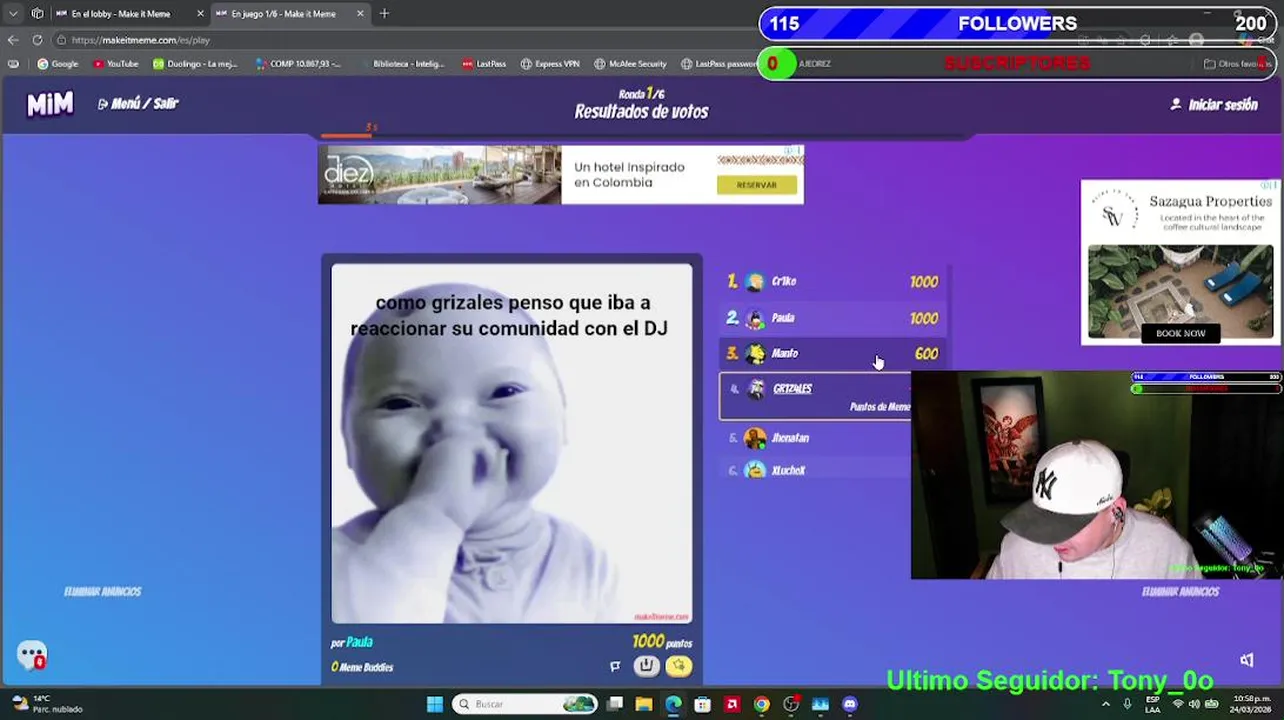Open the ESP LAA language switcher

tap(1153, 704)
